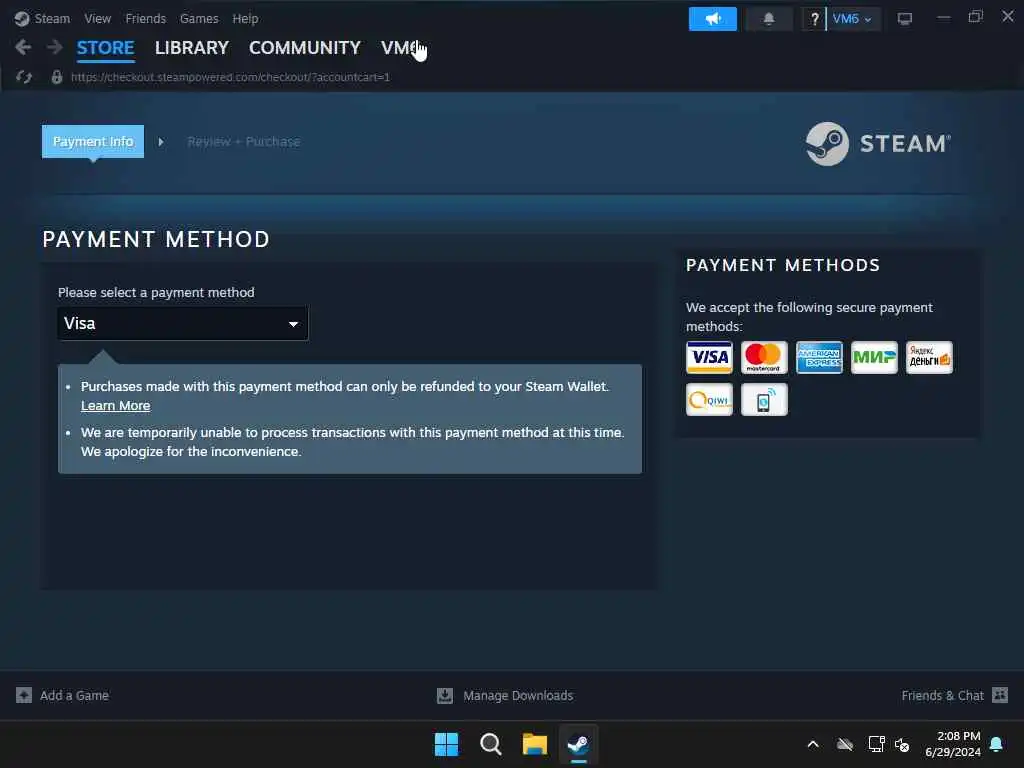Switch to the LIBRARY tab

coord(191,48)
